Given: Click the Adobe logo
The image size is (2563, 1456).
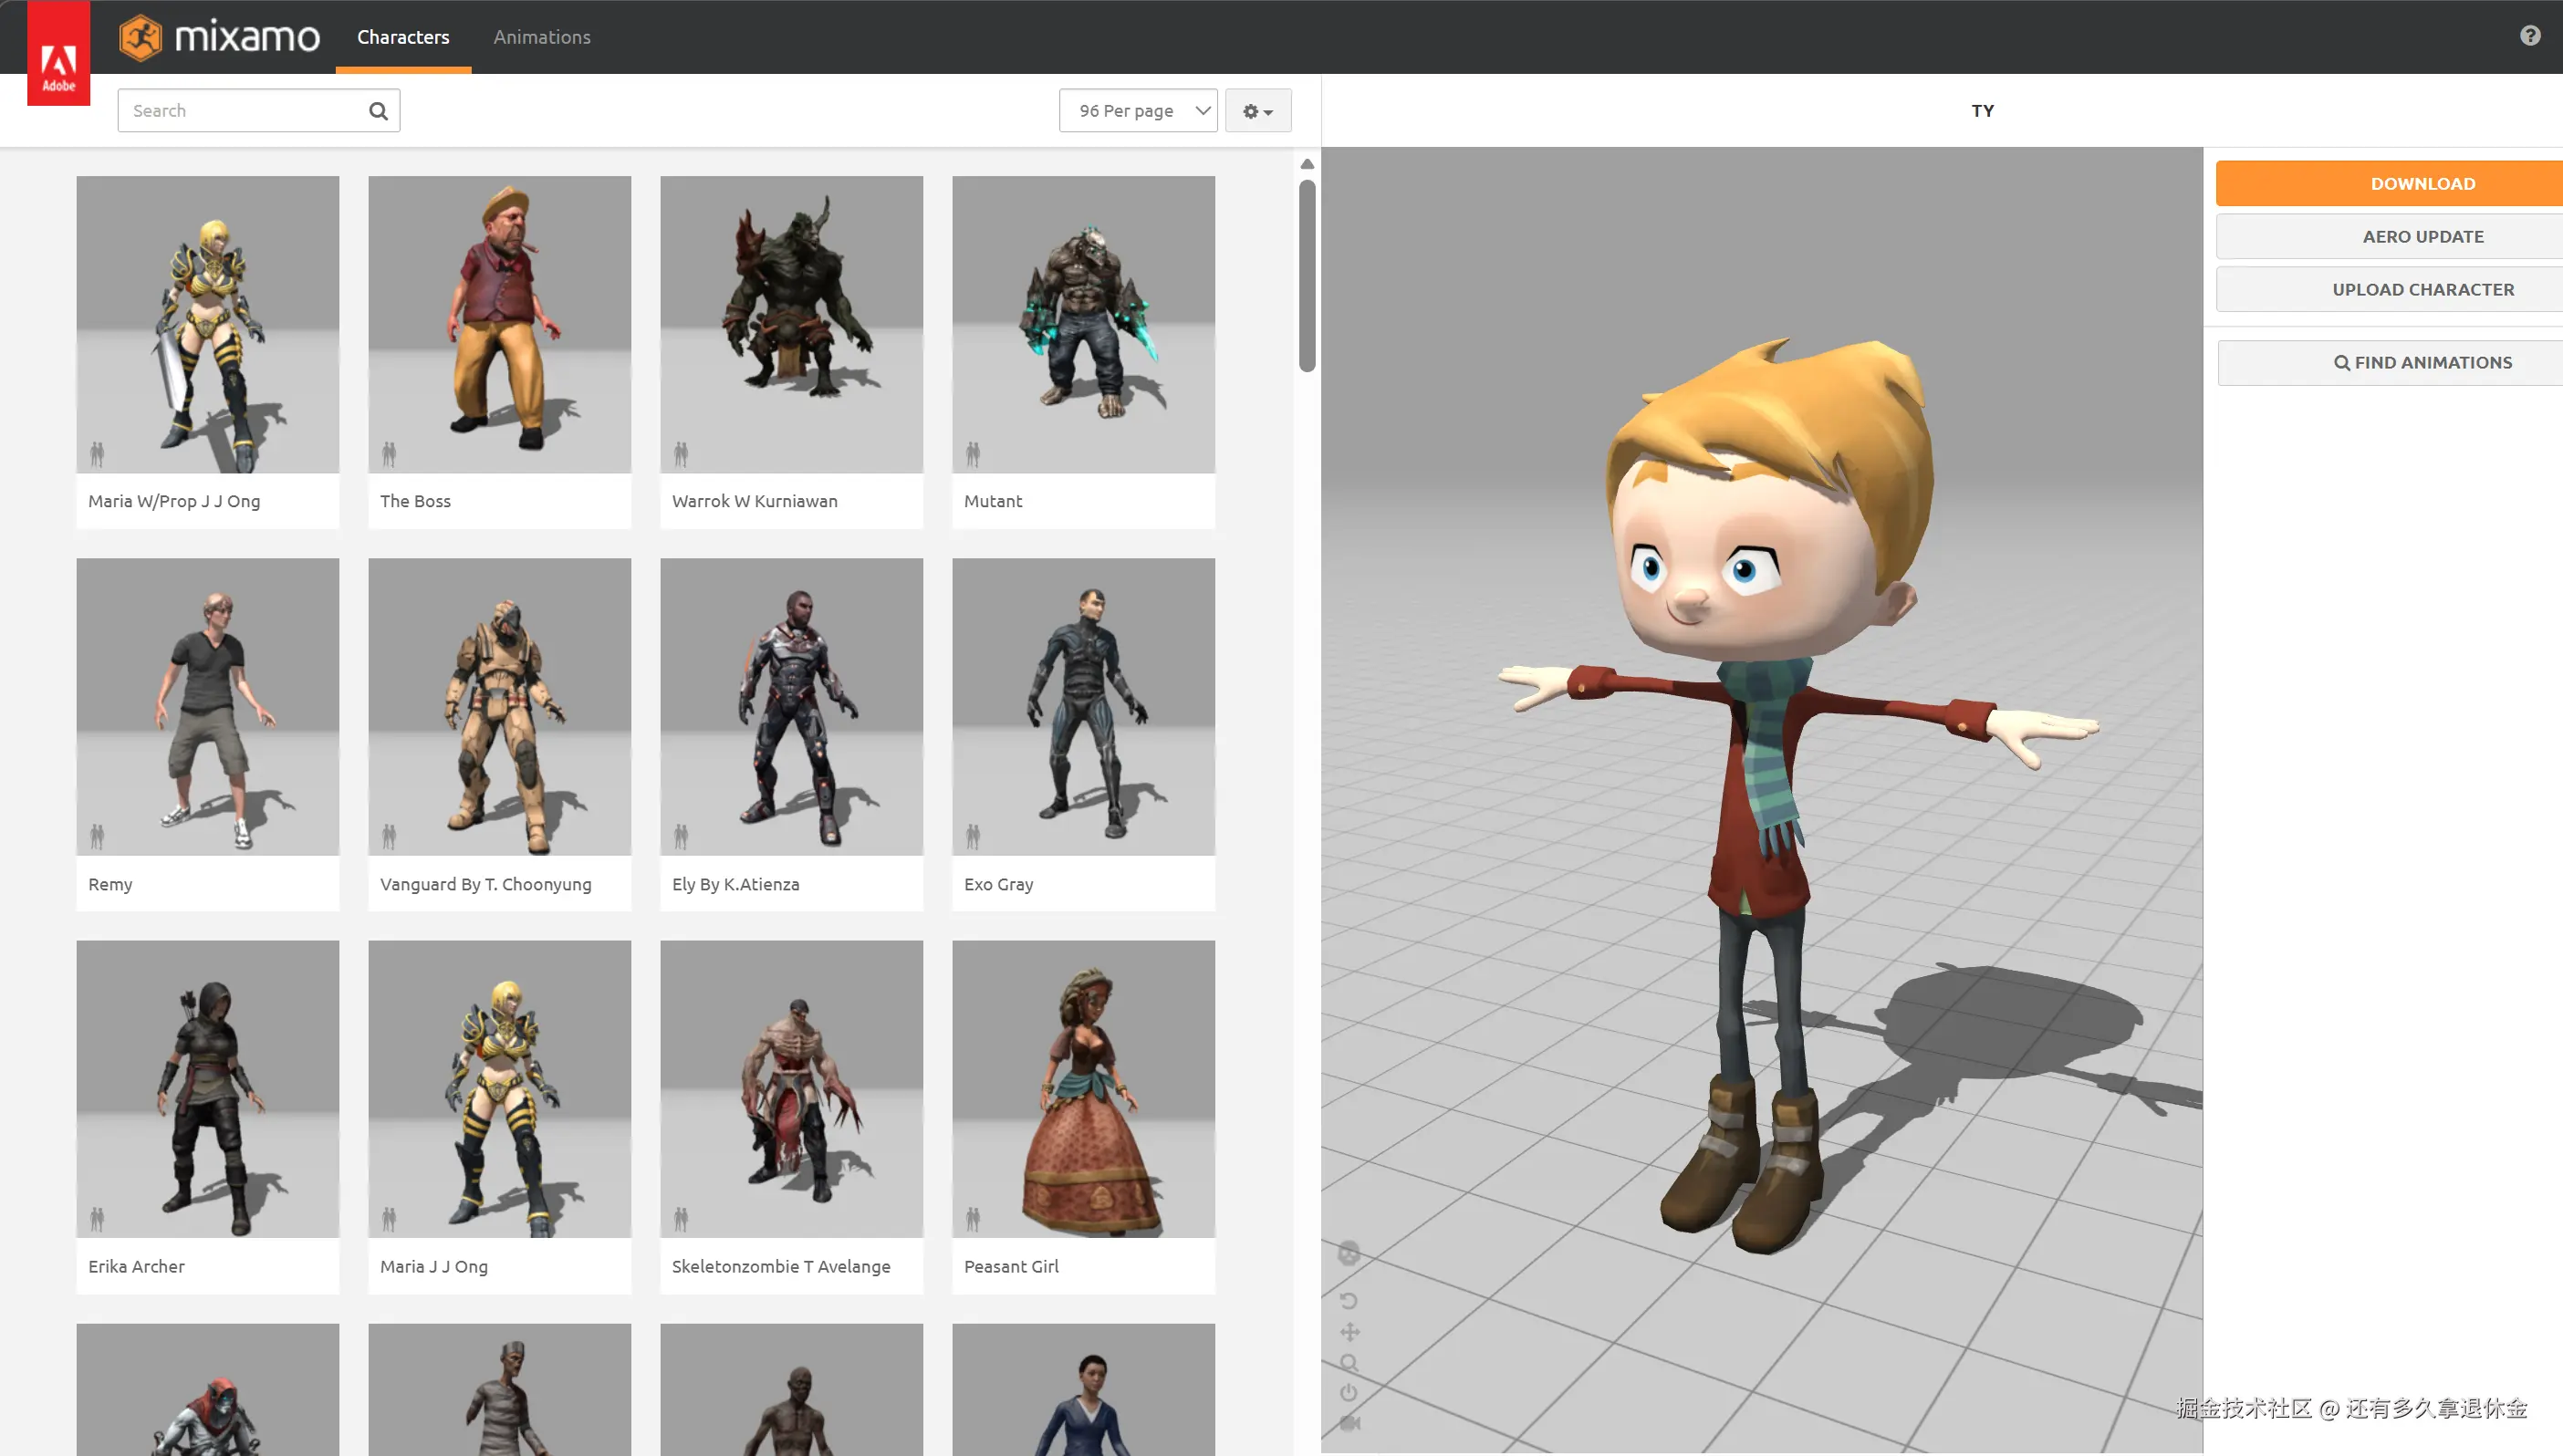Looking at the screenshot, I should click(x=58, y=53).
